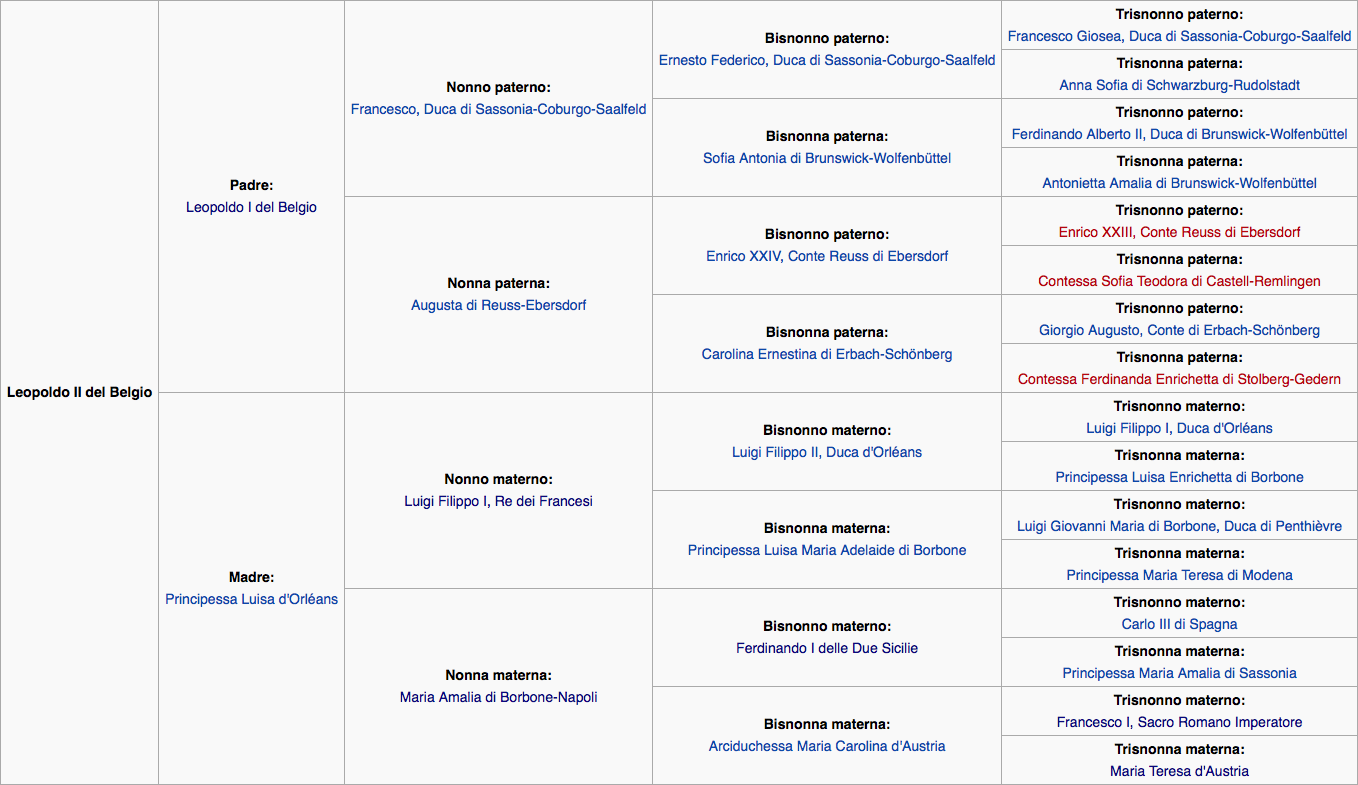1358x785 pixels.
Task: Select Principessa Luisa Maria Adelaide di Borbone
Action: [826, 550]
